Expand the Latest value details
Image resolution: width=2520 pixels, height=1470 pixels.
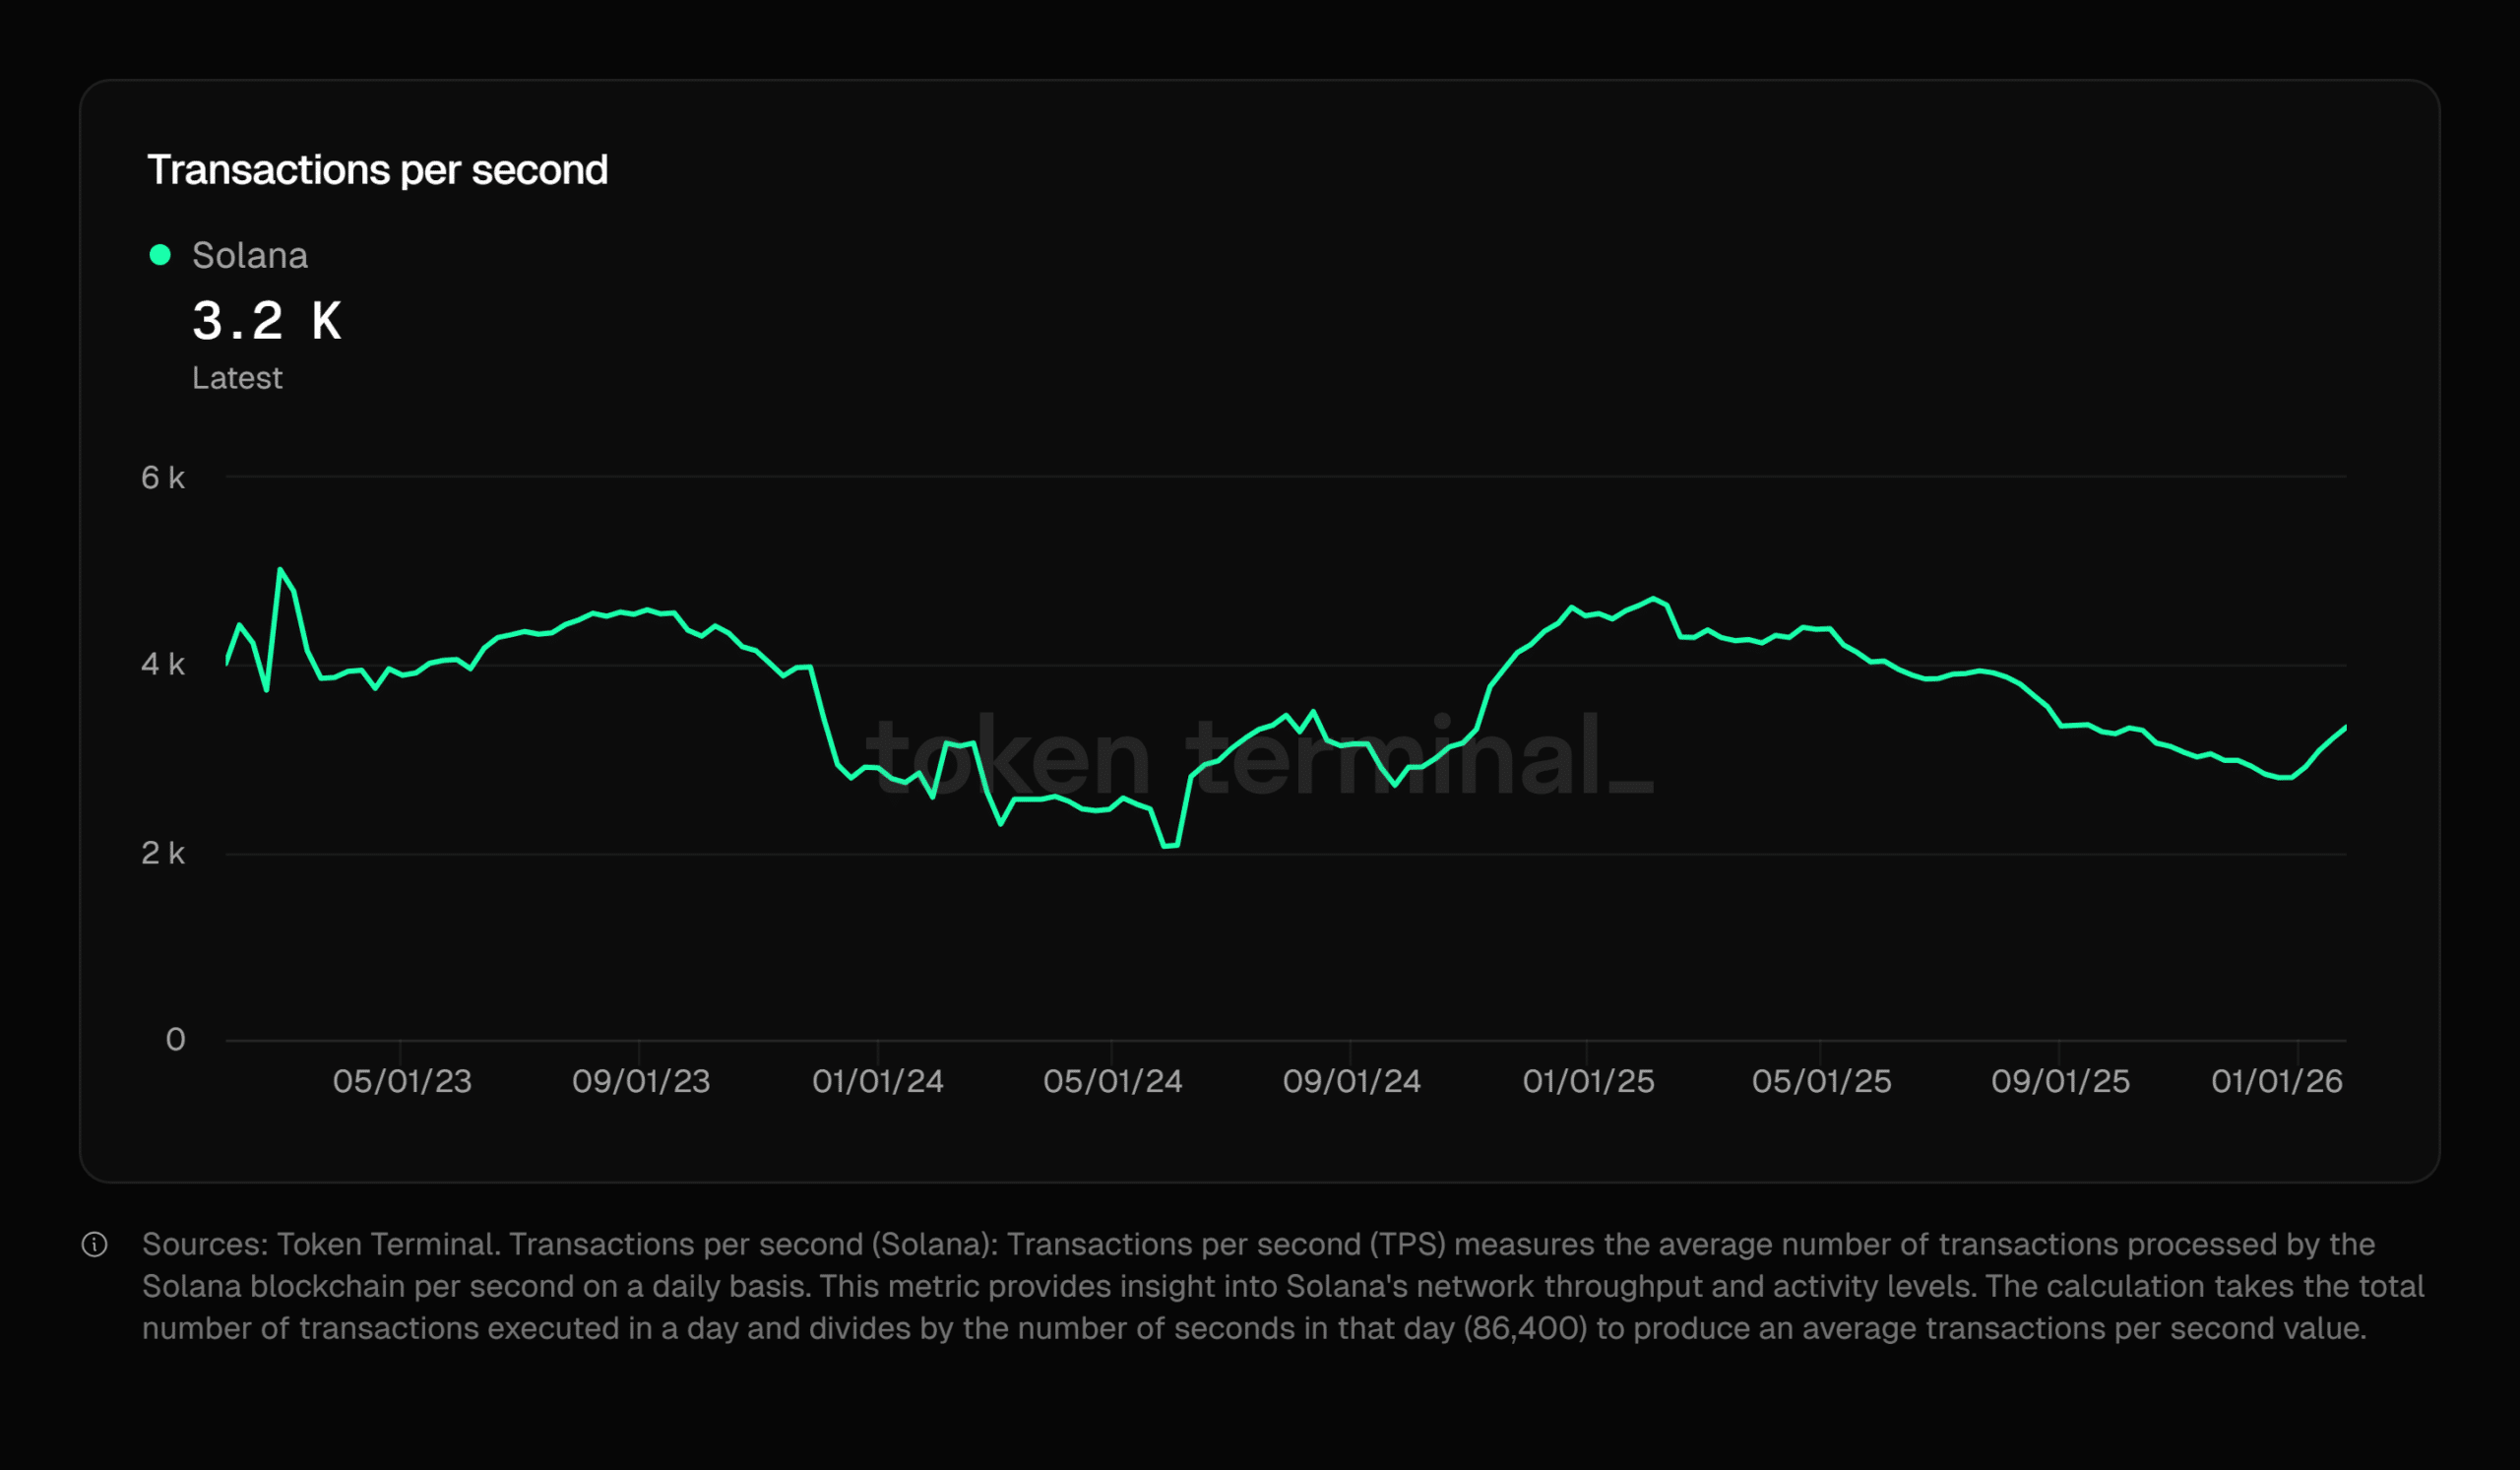click(x=237, y=377)
